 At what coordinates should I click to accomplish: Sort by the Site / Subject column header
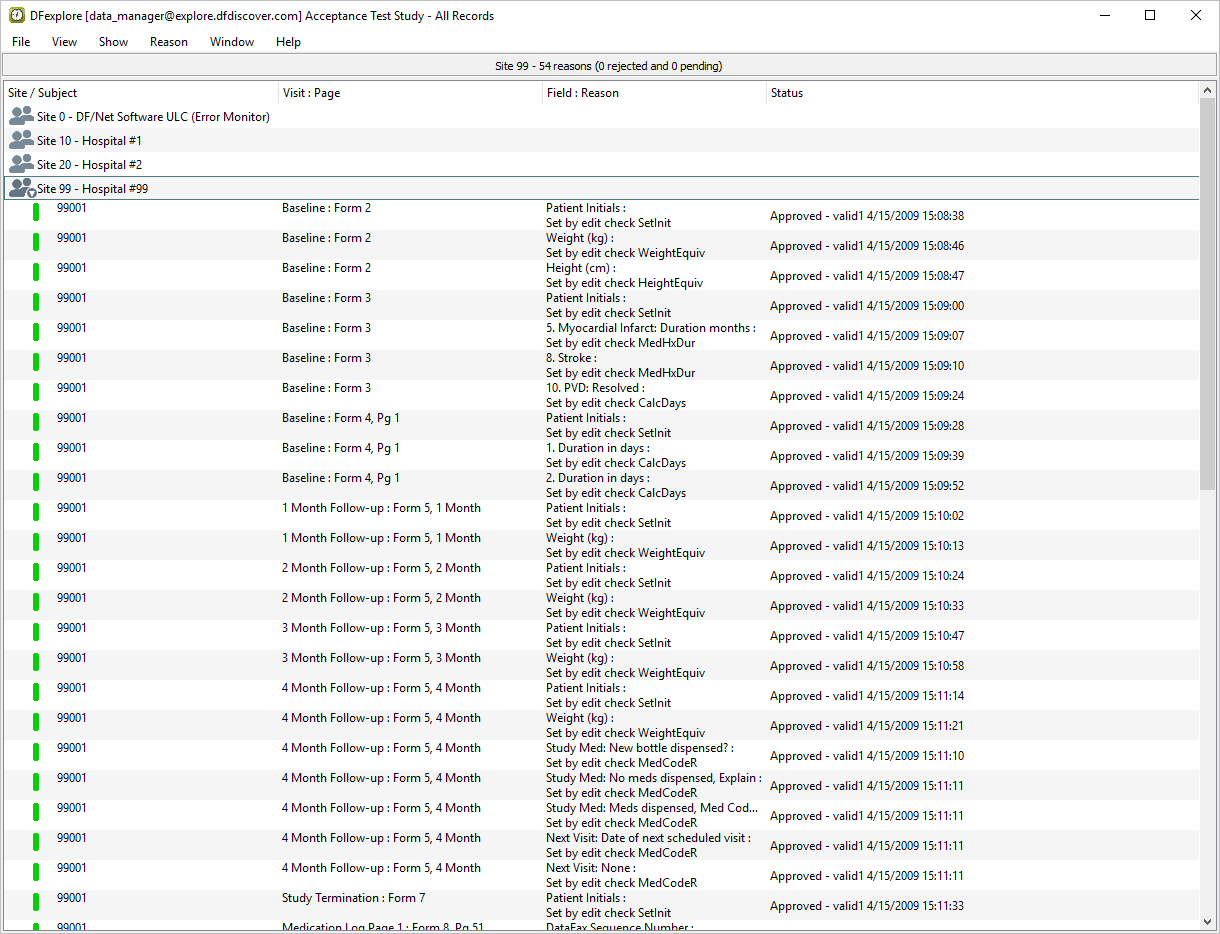point(43,93)
